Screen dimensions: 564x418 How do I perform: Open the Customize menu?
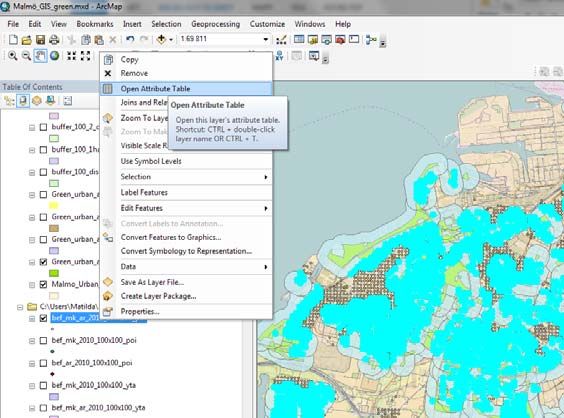(267, 24)
